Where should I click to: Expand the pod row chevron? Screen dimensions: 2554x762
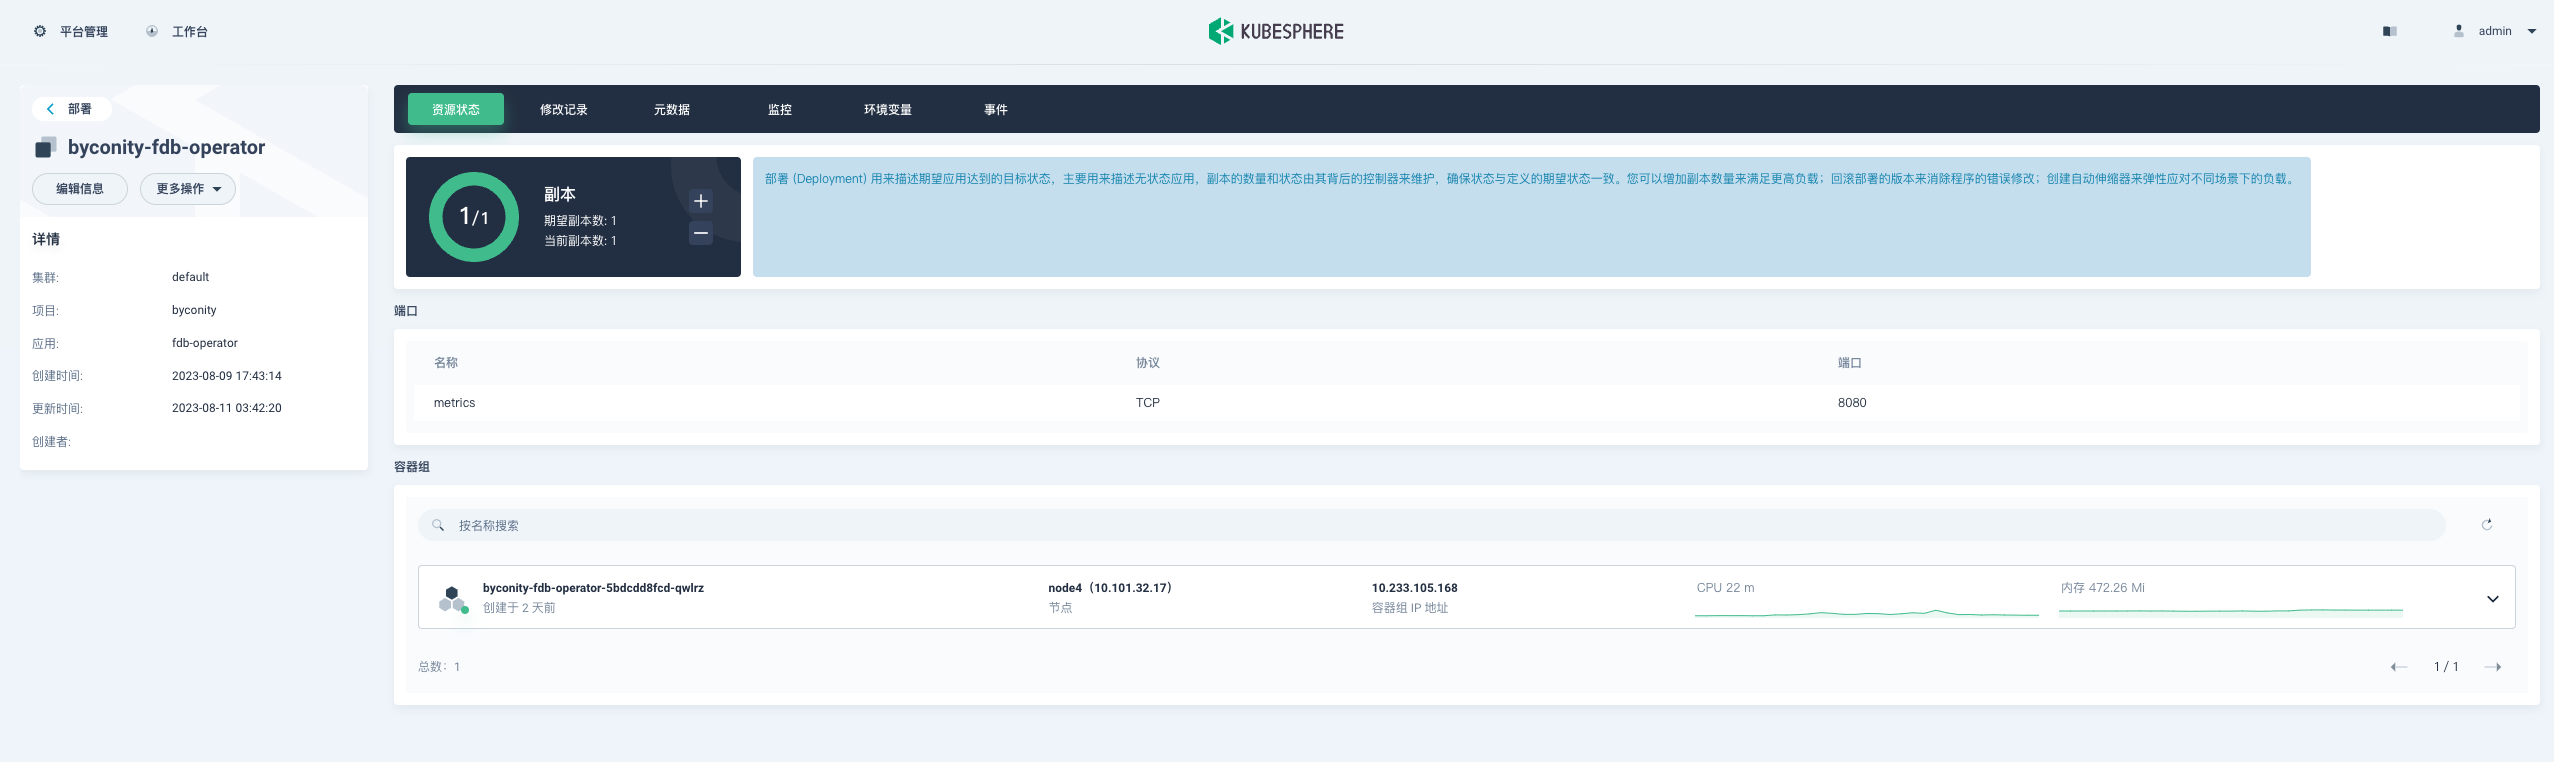point(2492,599)
